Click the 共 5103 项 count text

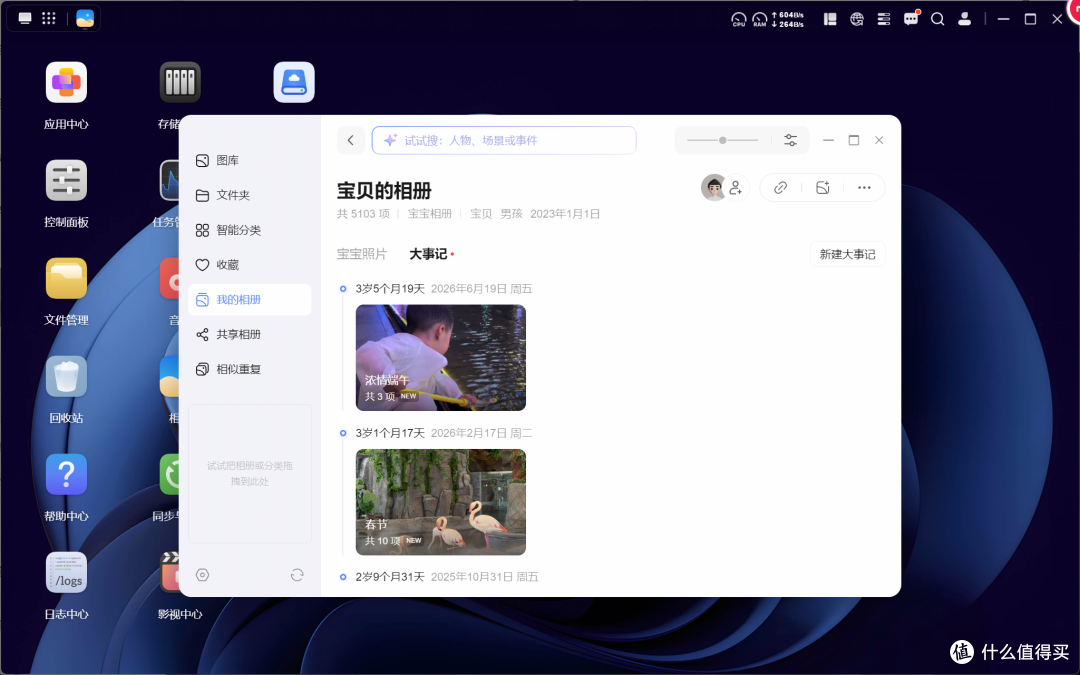(x=363, y=214)
